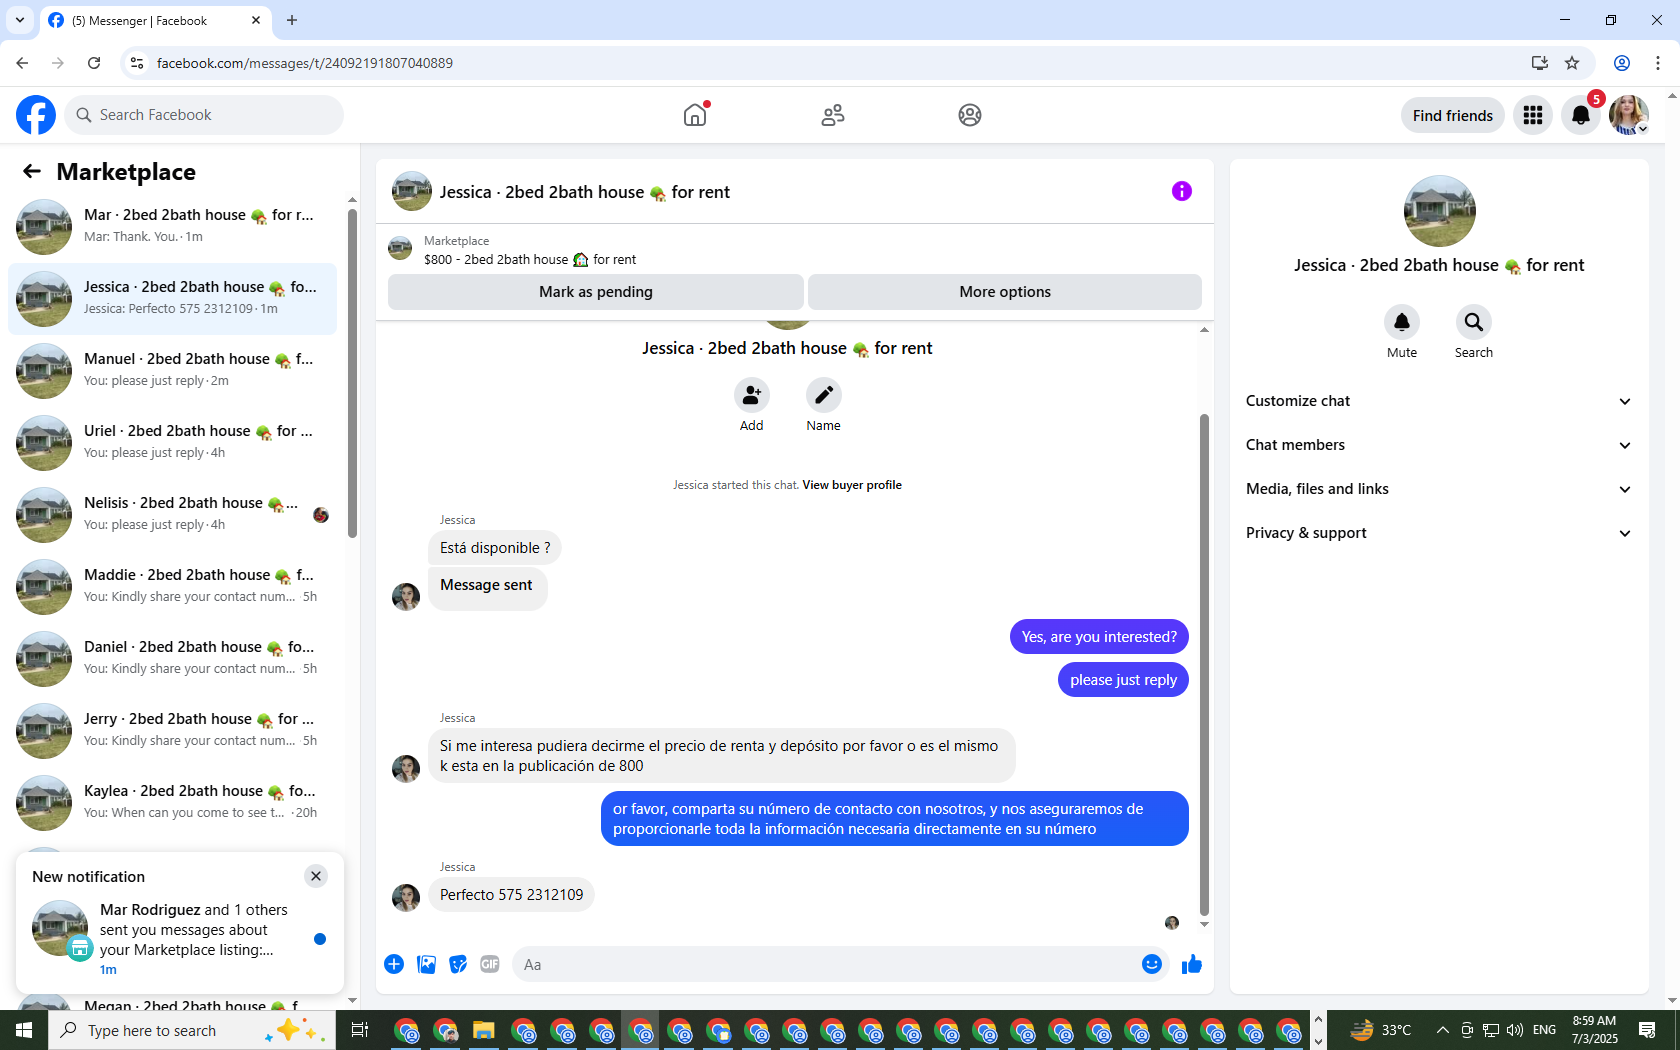The image size is (1680, 1050).
Task: Open chat with Jerry about house
Action: [172, 730]
